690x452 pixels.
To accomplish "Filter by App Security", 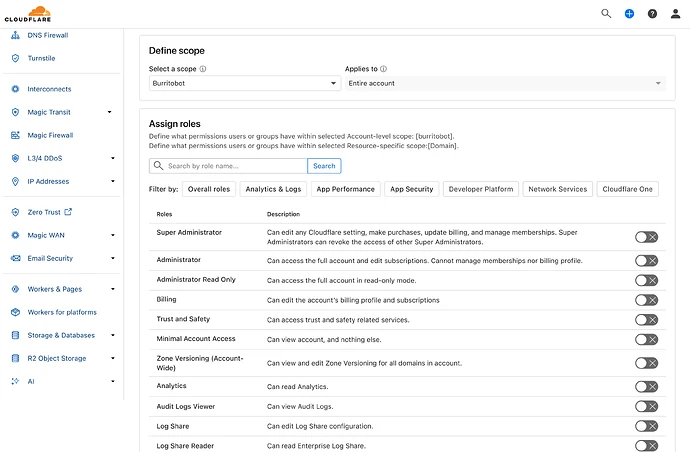I will [411, 189].
